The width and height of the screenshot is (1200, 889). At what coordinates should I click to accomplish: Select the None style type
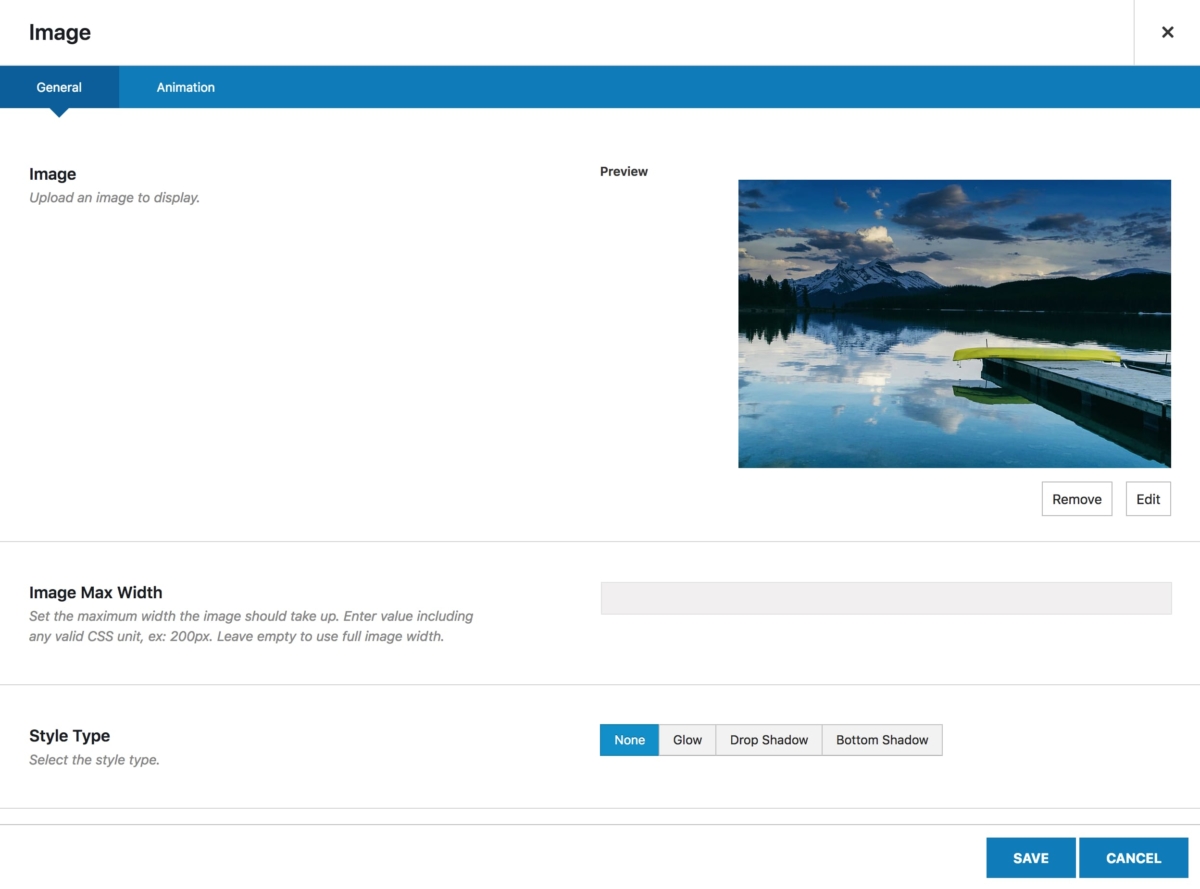tap(629, 740)
